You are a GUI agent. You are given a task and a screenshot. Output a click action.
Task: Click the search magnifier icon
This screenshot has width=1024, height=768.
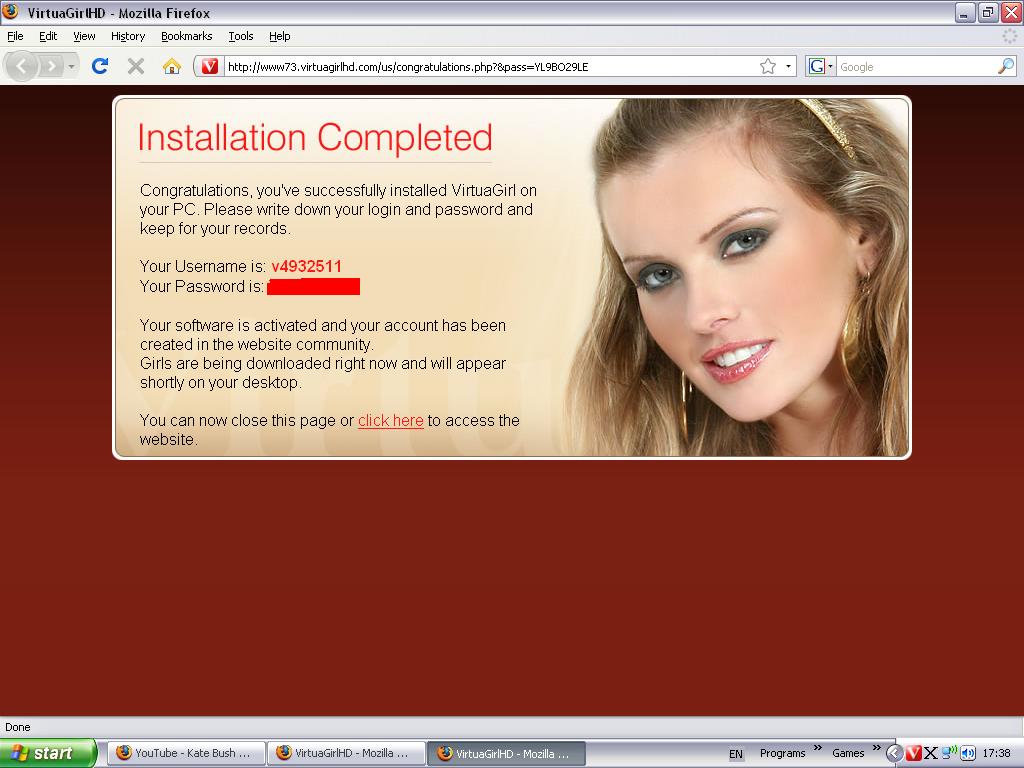point(1005,66)
